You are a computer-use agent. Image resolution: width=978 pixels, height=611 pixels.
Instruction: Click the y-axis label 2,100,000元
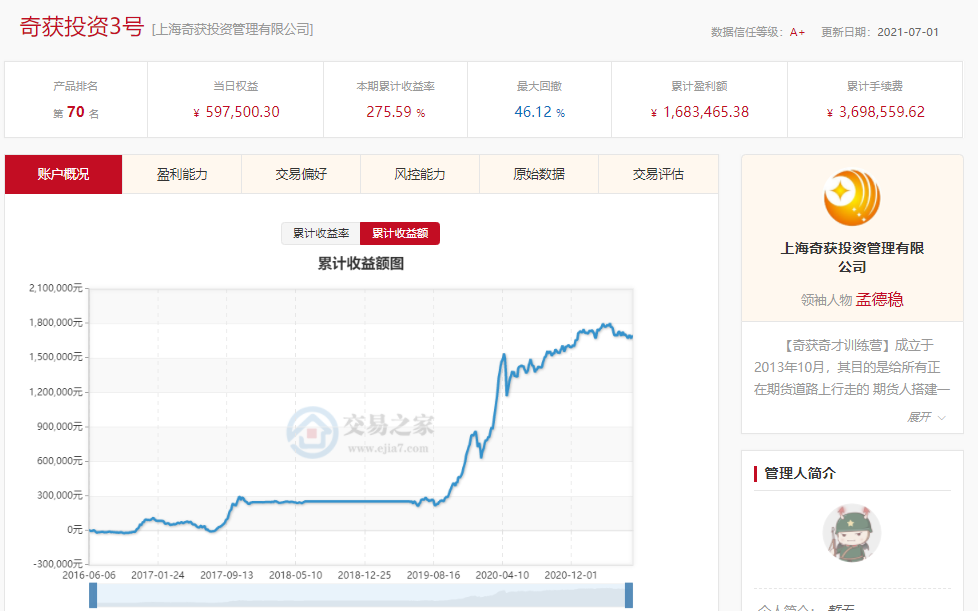[56, 287]
